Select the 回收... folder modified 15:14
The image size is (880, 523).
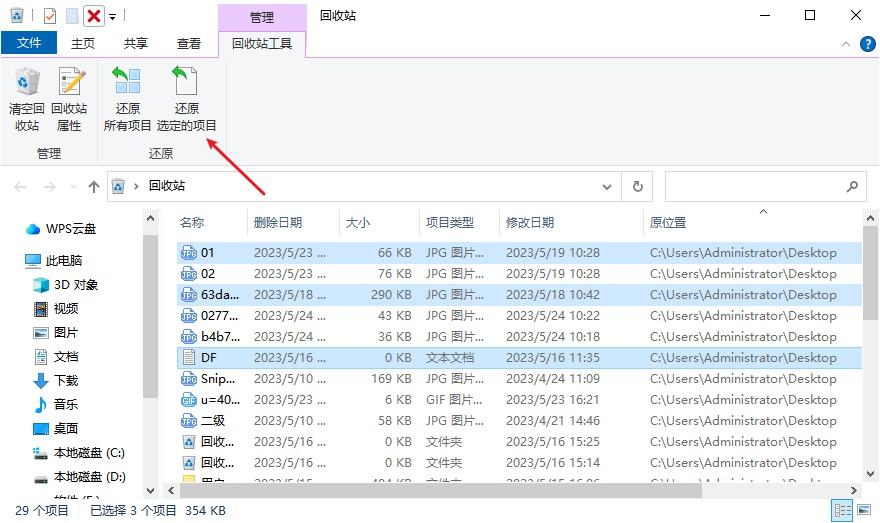click(519, 463)
